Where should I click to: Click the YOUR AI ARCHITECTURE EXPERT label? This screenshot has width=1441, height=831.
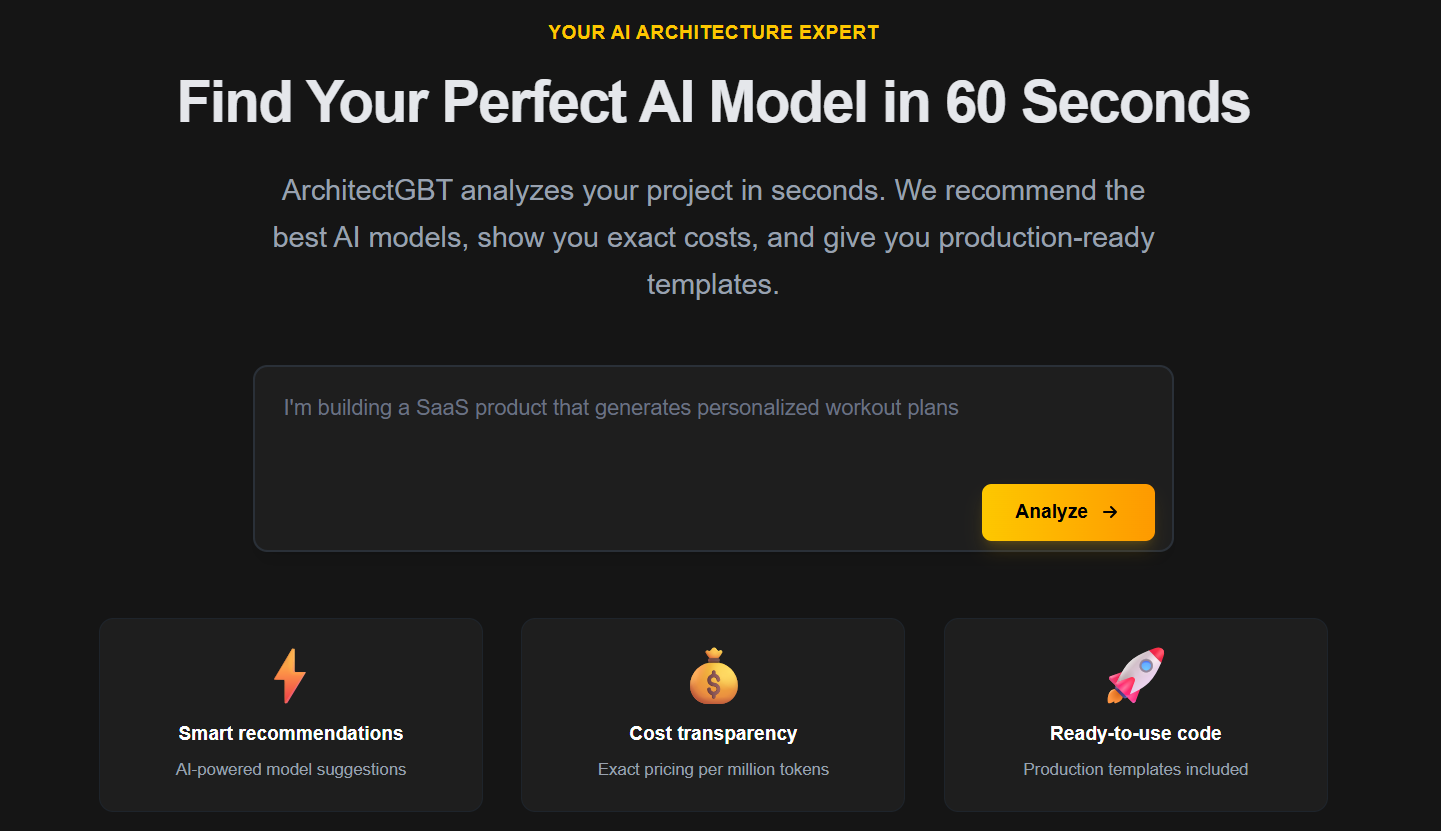[713, 31]
